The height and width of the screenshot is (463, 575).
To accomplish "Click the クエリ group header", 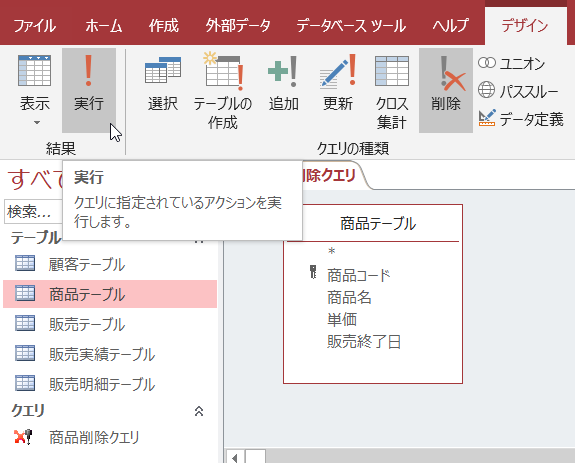I will (28, 411).
